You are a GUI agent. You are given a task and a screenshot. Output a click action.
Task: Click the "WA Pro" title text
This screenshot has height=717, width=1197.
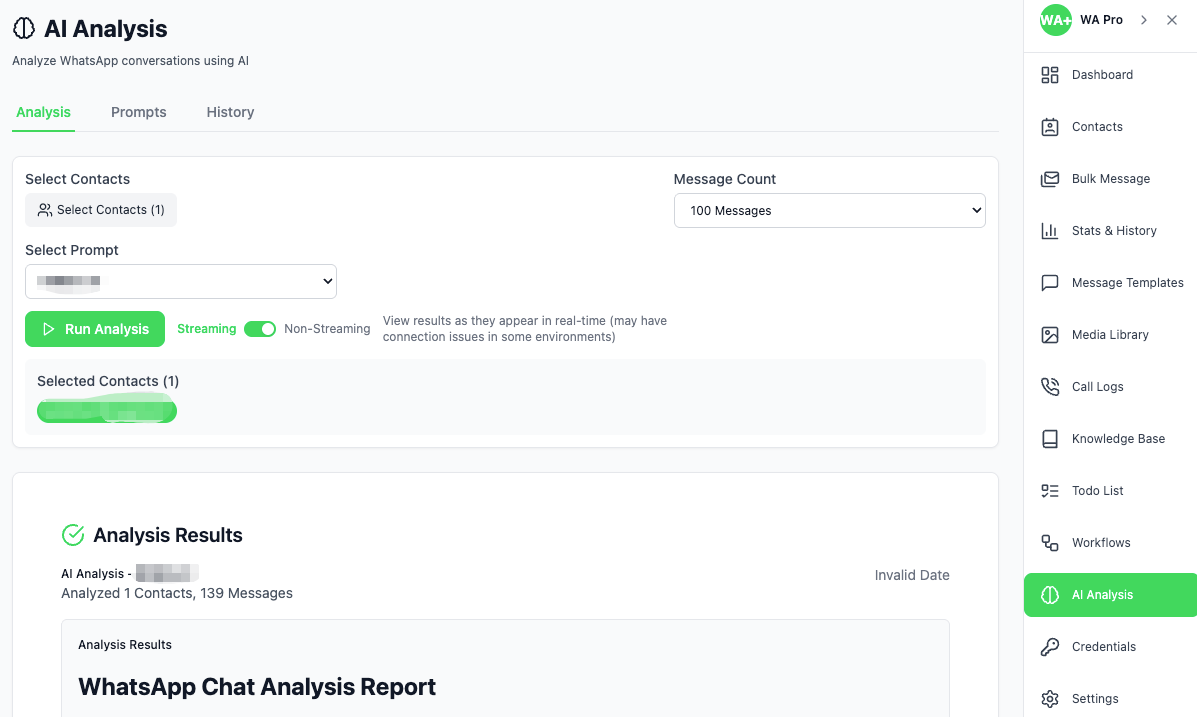point(1101,20)
